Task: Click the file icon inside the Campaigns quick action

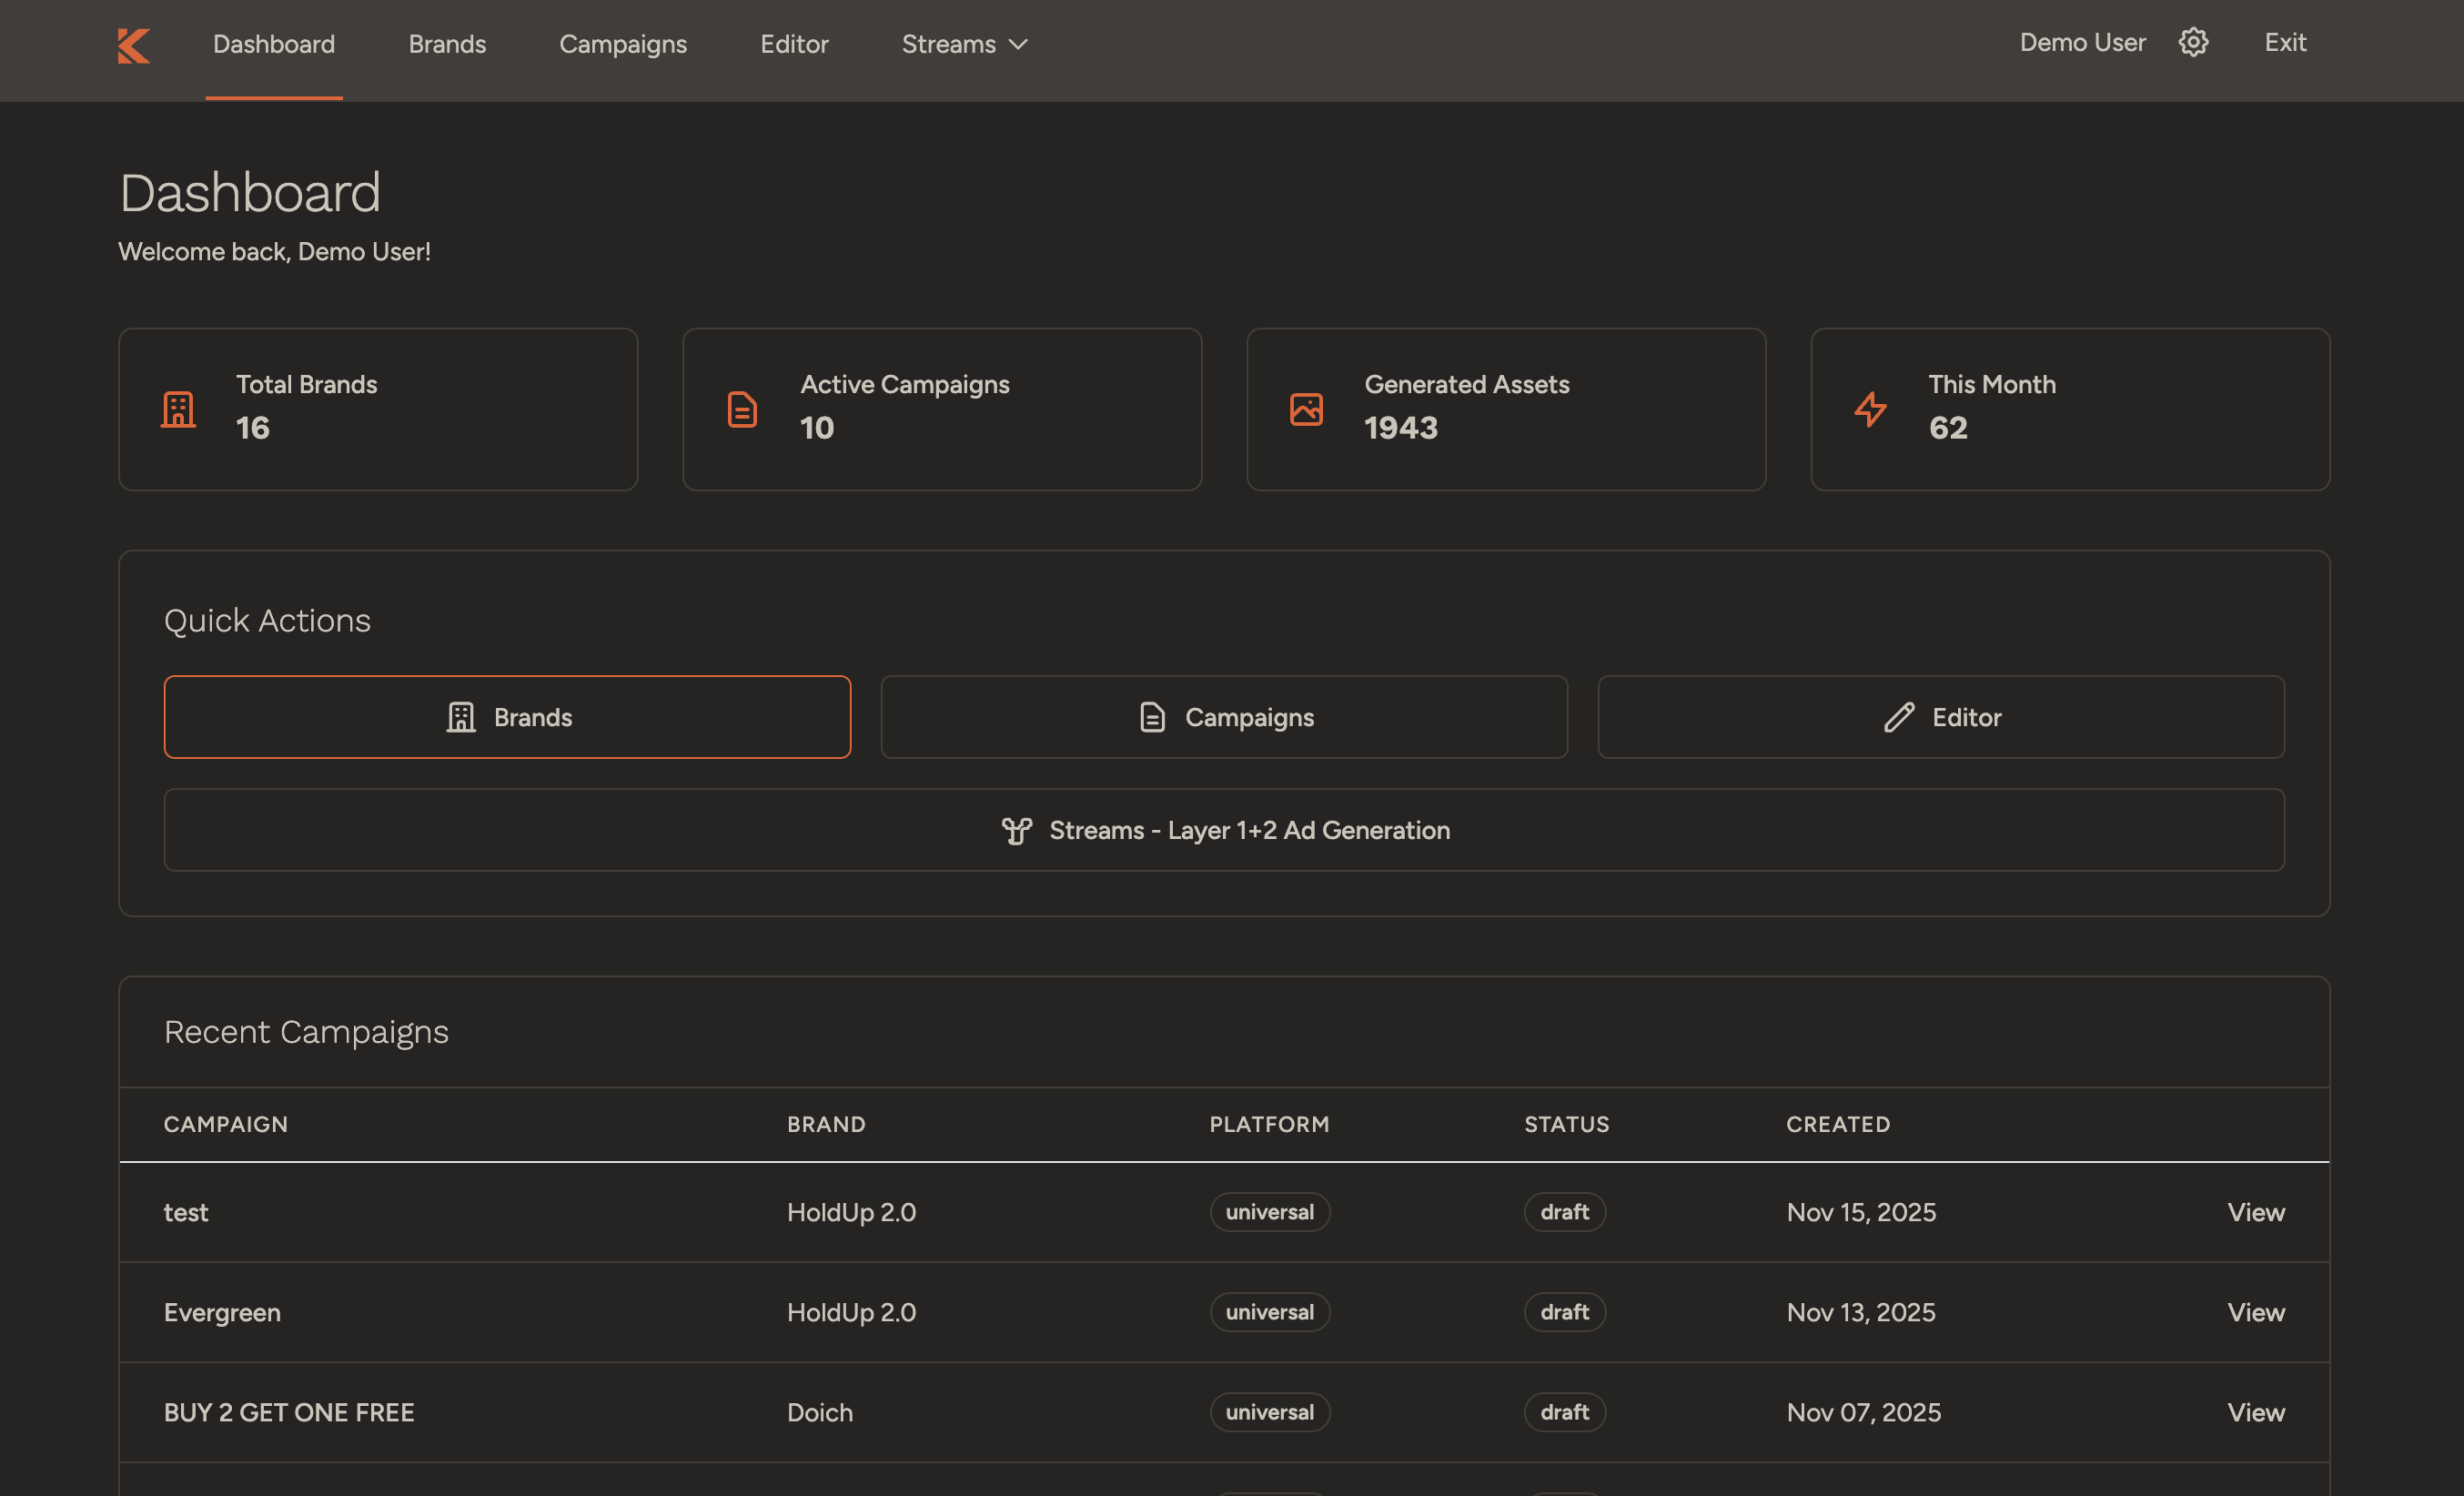Action: 1151,717
